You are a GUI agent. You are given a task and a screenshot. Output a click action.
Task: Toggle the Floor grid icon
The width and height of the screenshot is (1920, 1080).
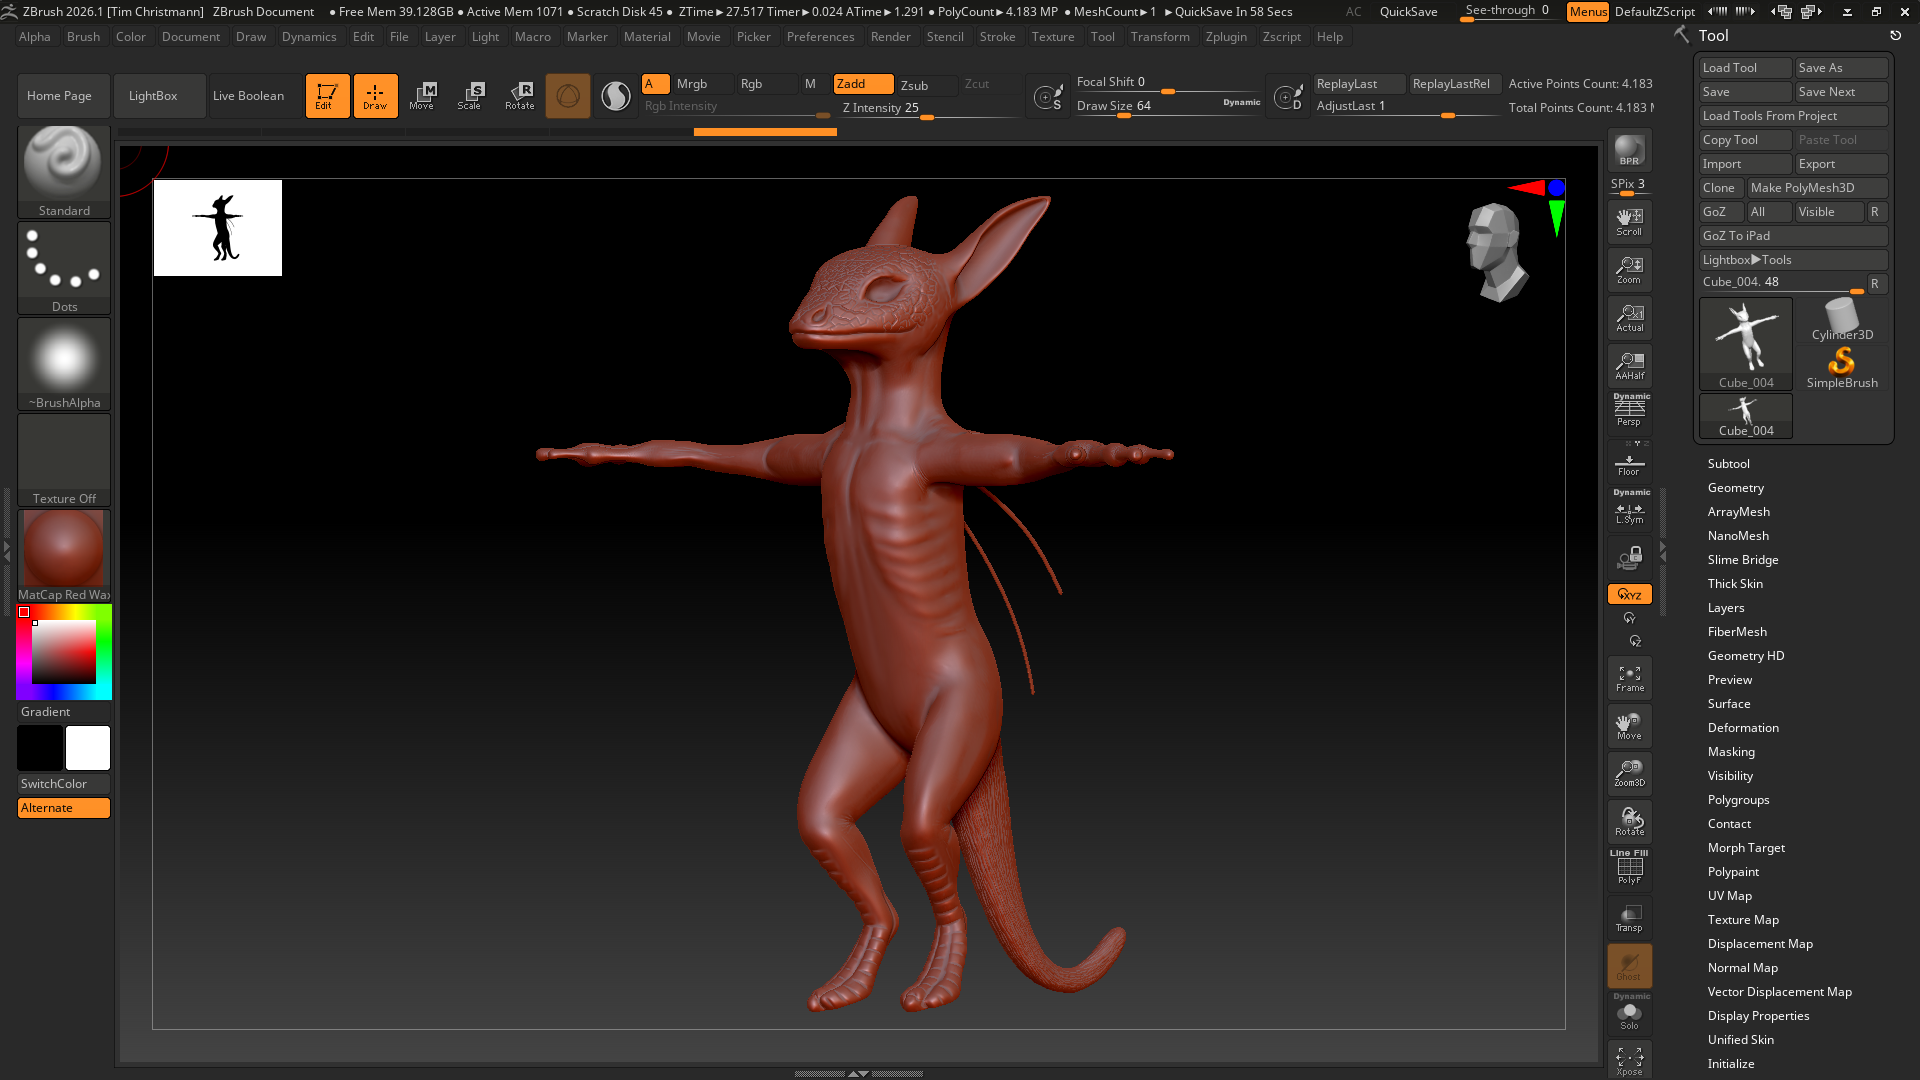point(1629,465)
